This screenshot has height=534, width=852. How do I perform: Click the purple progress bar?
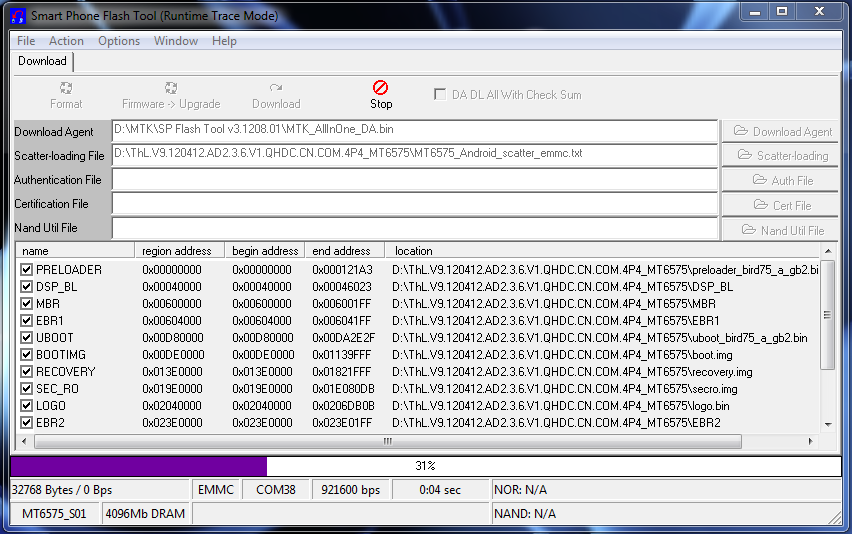tap(138, 466)
